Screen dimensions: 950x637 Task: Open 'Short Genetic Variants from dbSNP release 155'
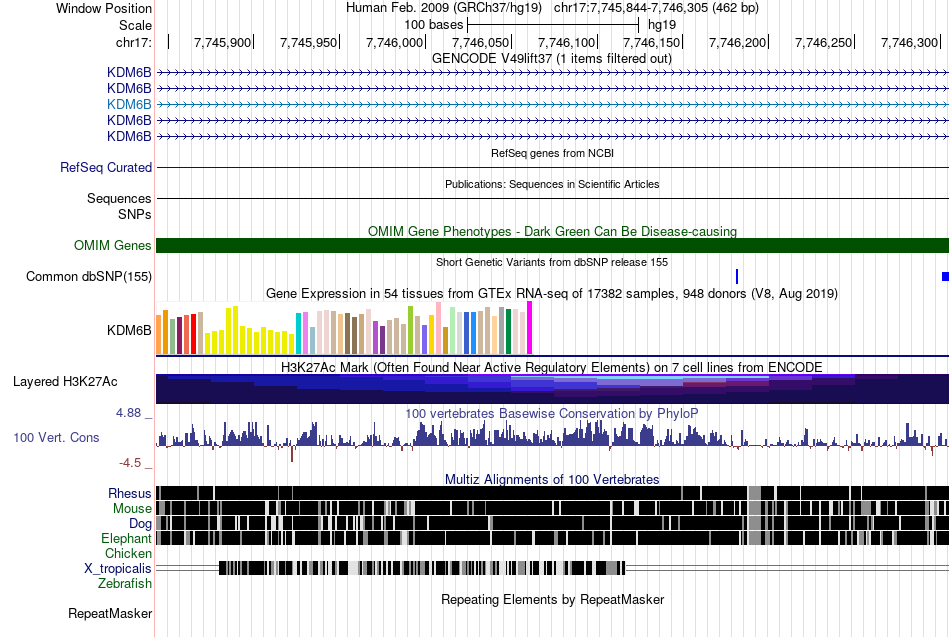coord(552,262)
